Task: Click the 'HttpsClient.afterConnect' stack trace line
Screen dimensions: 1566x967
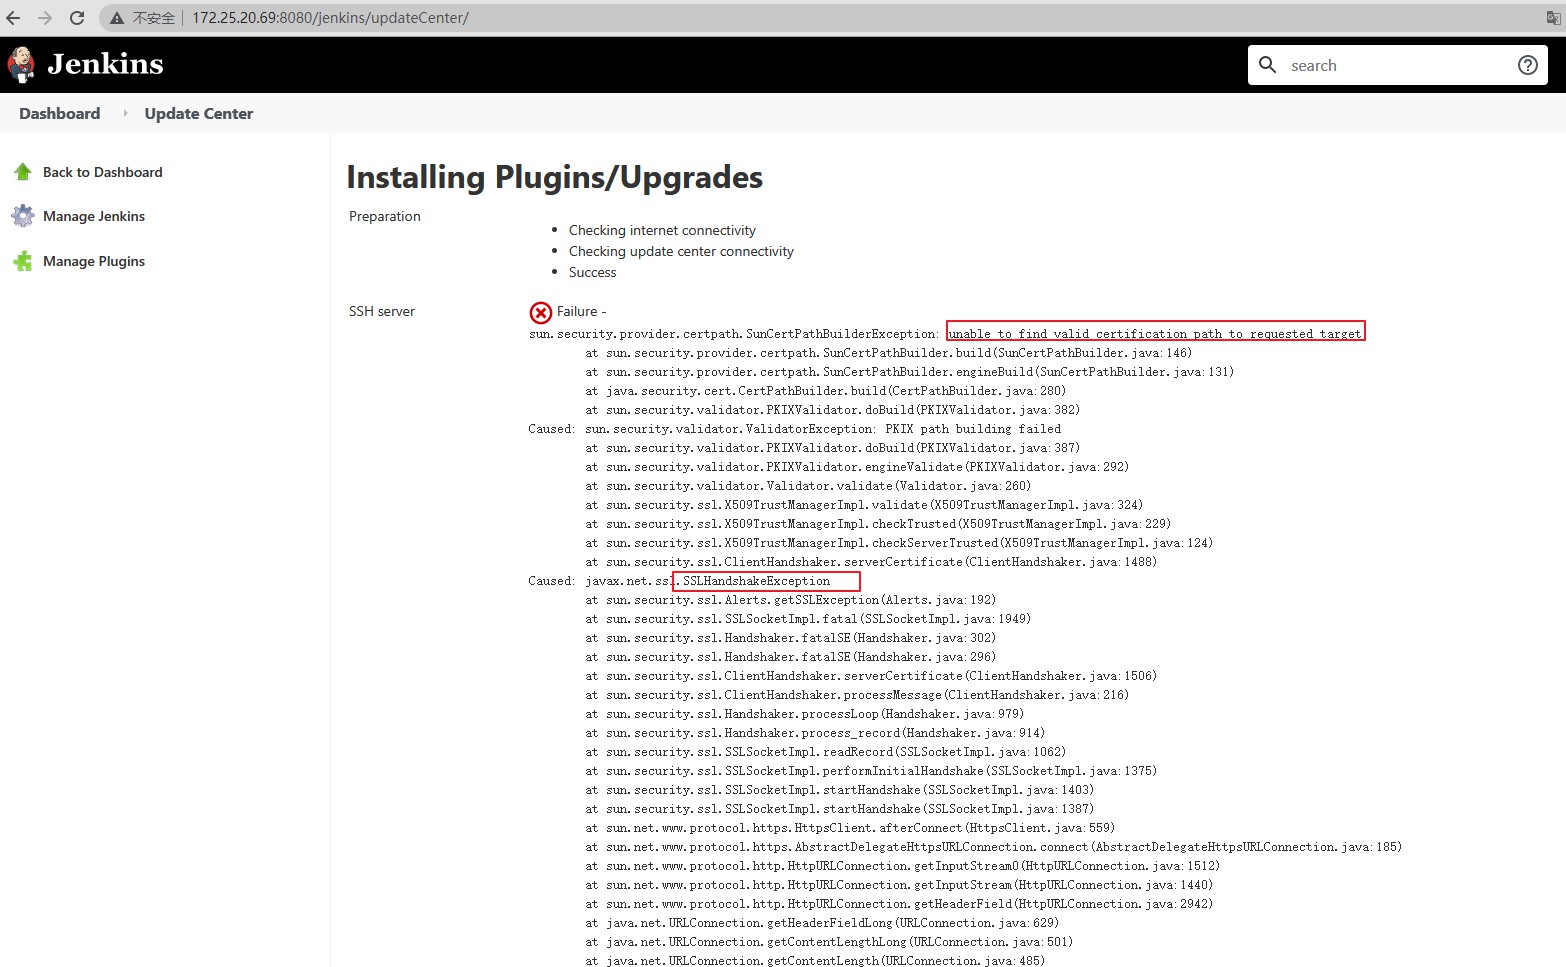Action: pos(850,828)
